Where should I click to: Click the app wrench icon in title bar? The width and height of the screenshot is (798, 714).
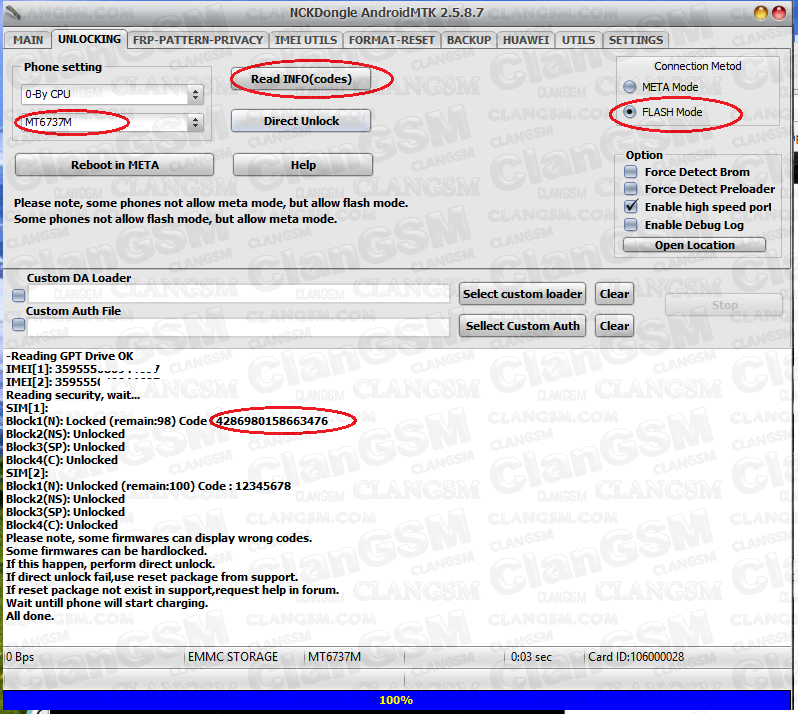pos(13,12)
